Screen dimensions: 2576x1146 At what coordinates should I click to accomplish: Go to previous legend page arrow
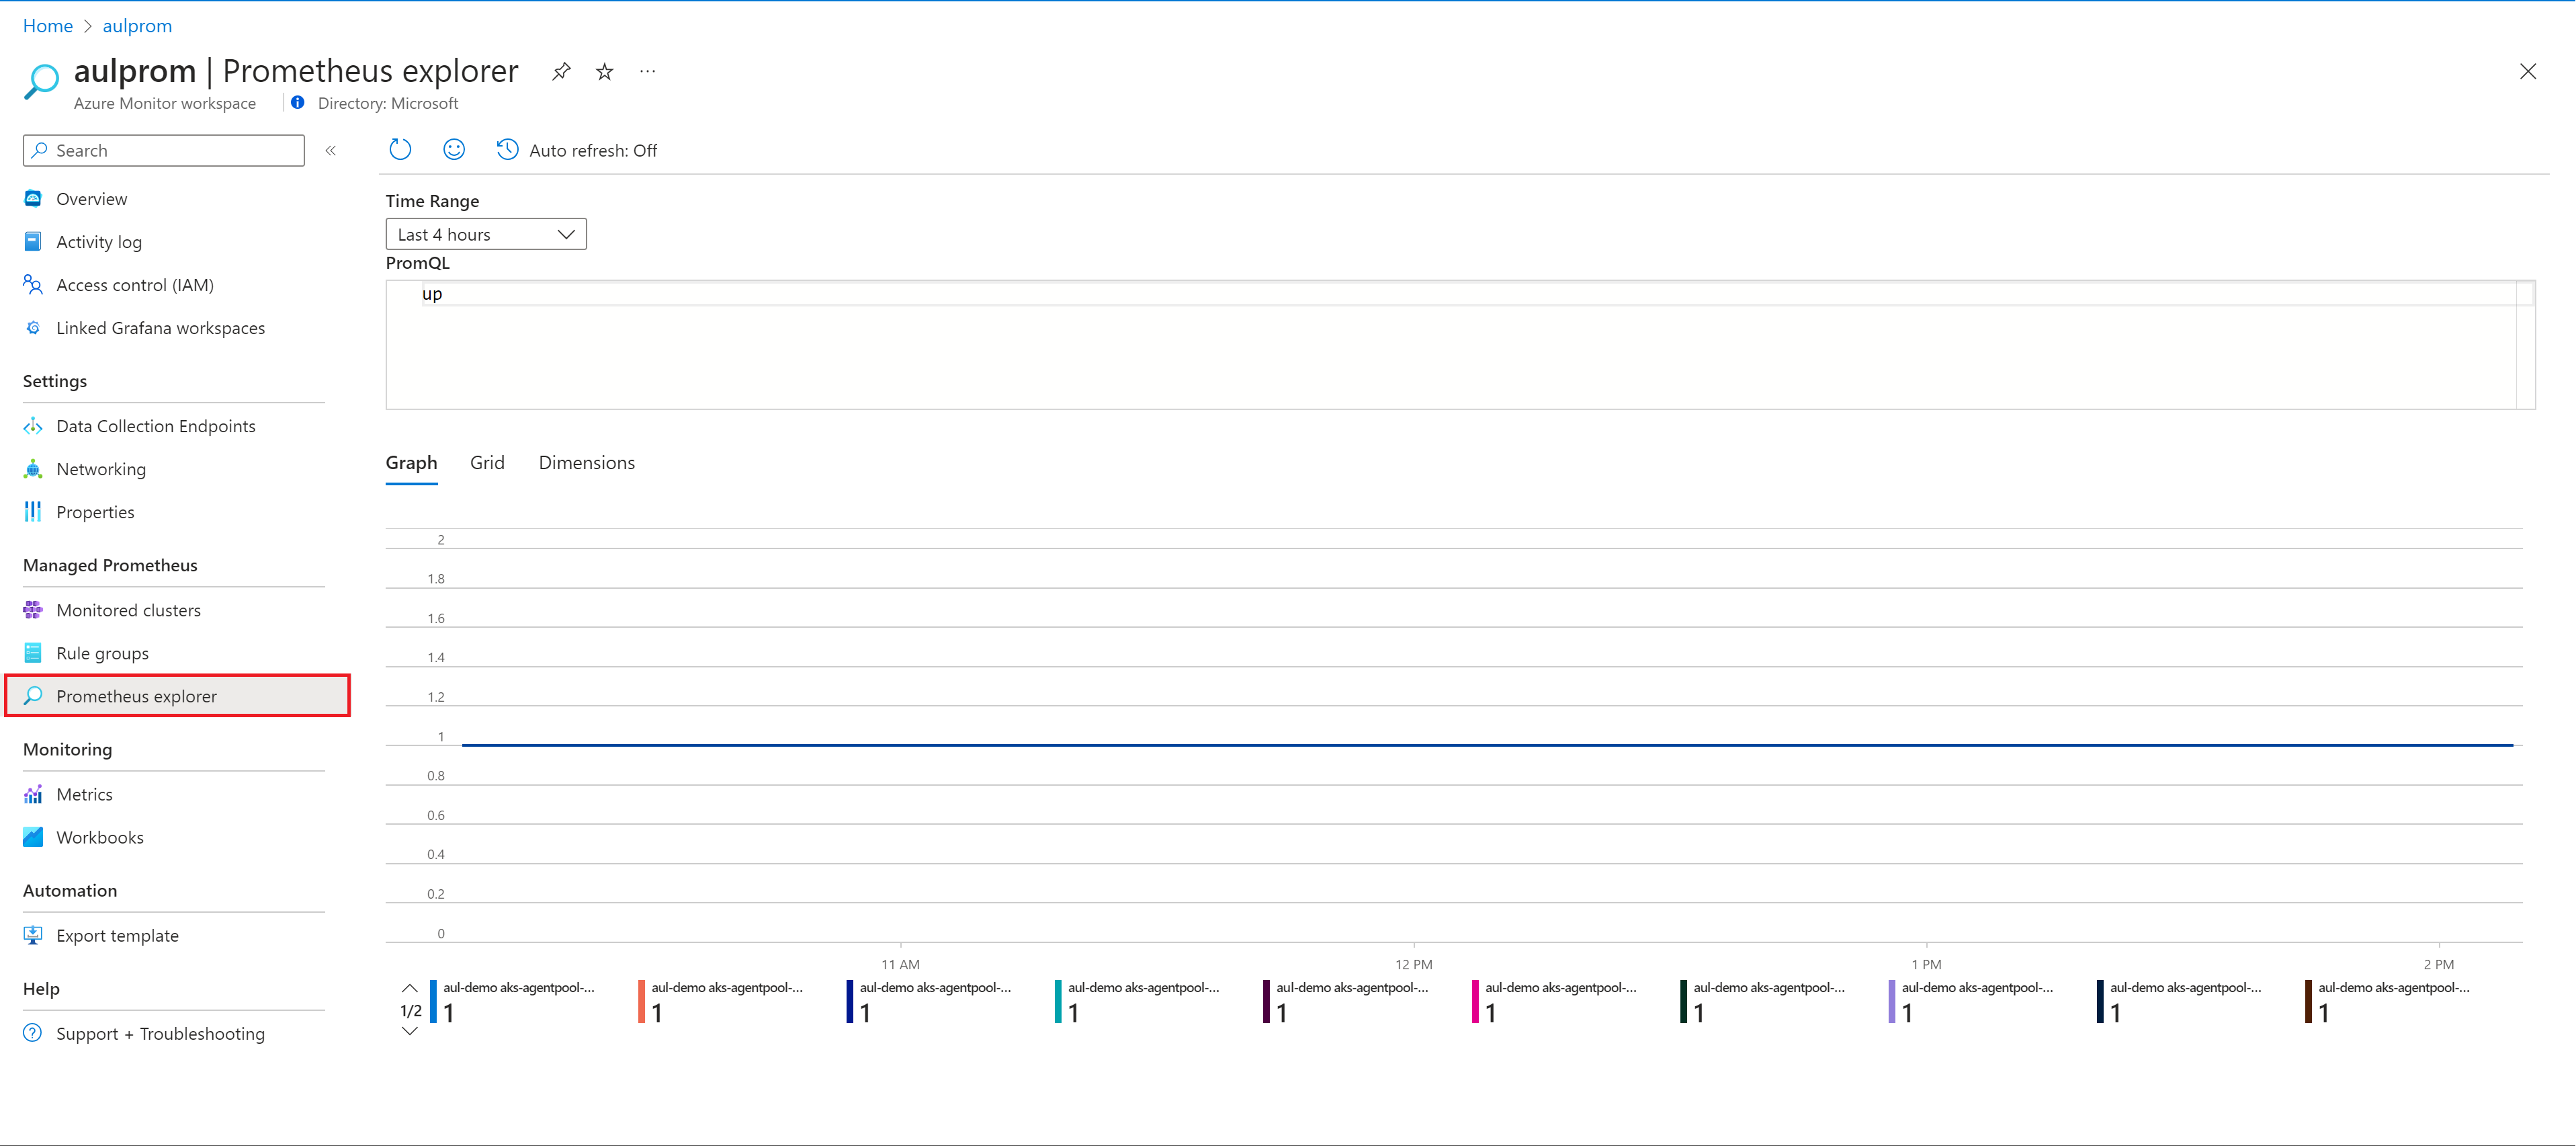[410, 988]
